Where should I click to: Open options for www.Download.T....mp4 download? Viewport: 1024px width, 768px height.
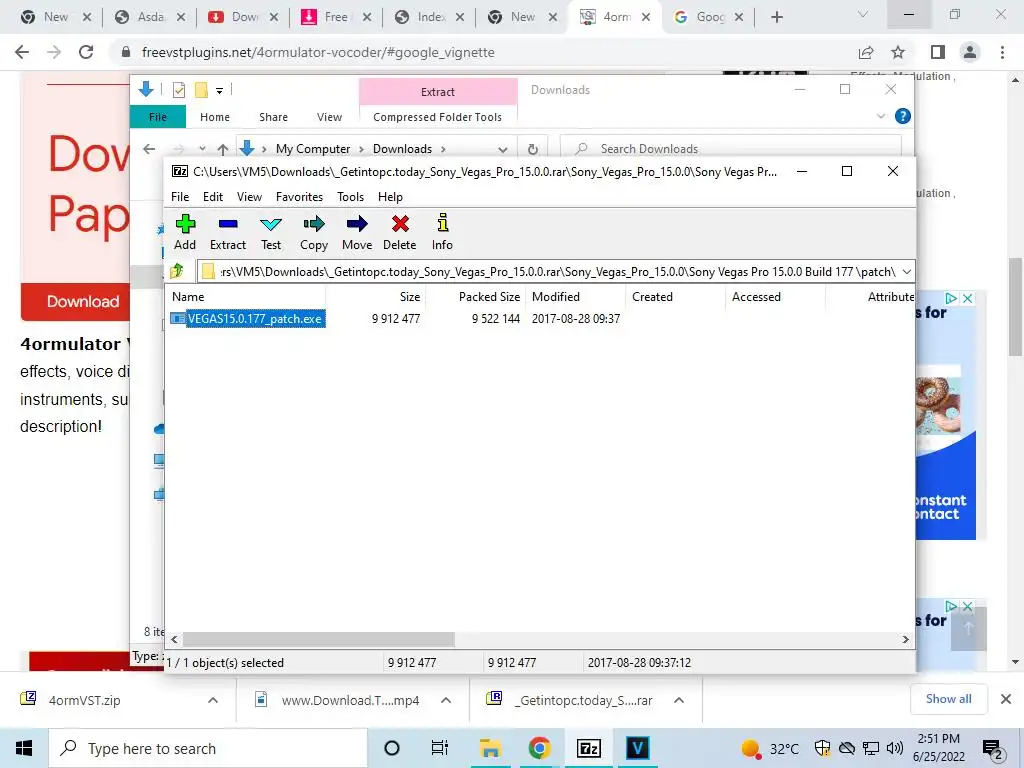pos(446,700)
